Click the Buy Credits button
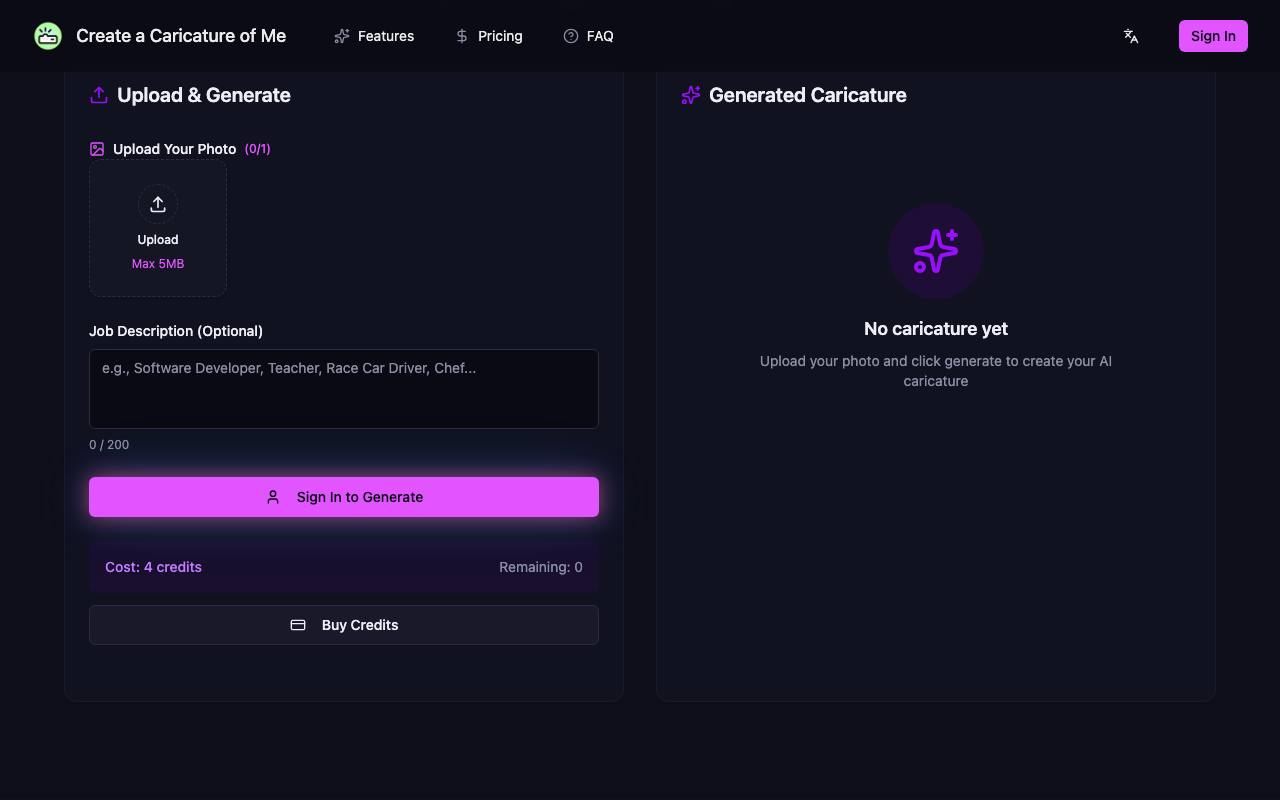The image size is (1280, 800). [x=344, y=625]
